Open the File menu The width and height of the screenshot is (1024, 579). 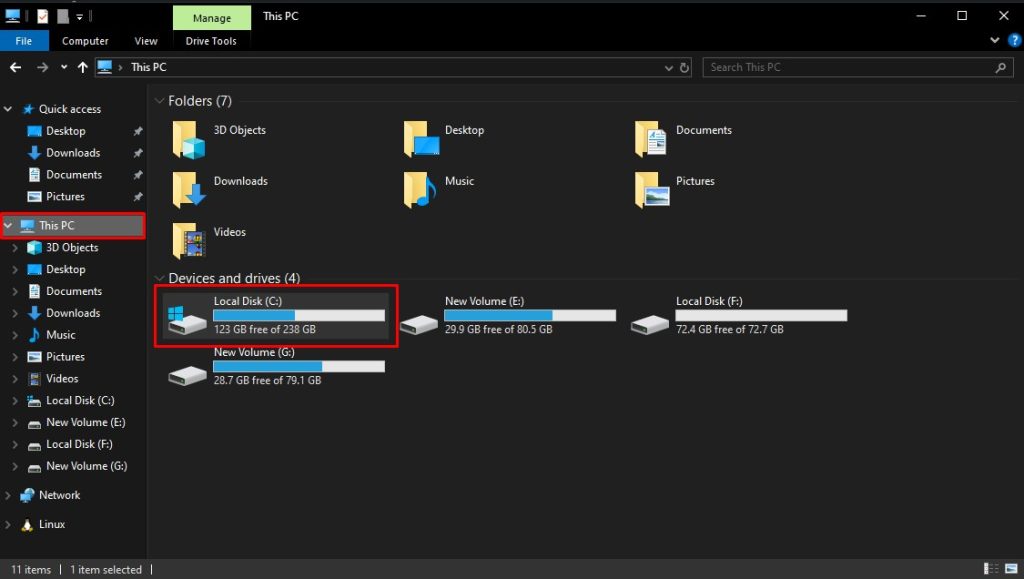coord(24,40)
